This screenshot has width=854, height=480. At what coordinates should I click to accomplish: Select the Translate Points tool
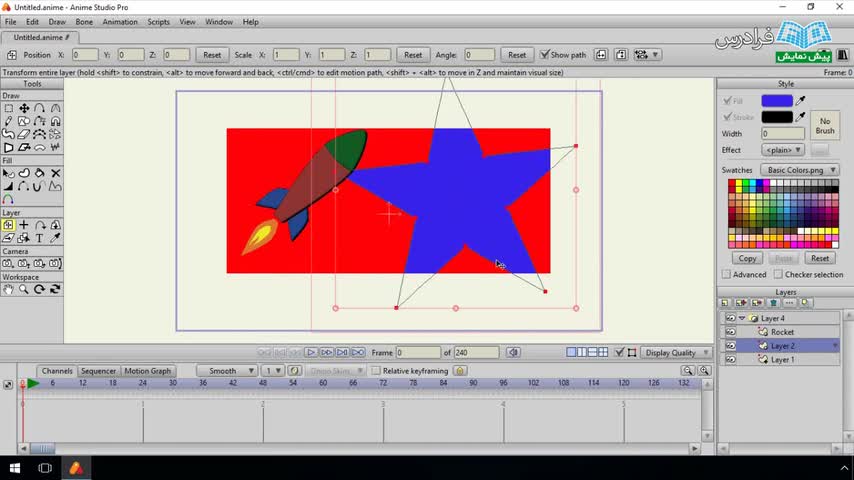(24, 108)
